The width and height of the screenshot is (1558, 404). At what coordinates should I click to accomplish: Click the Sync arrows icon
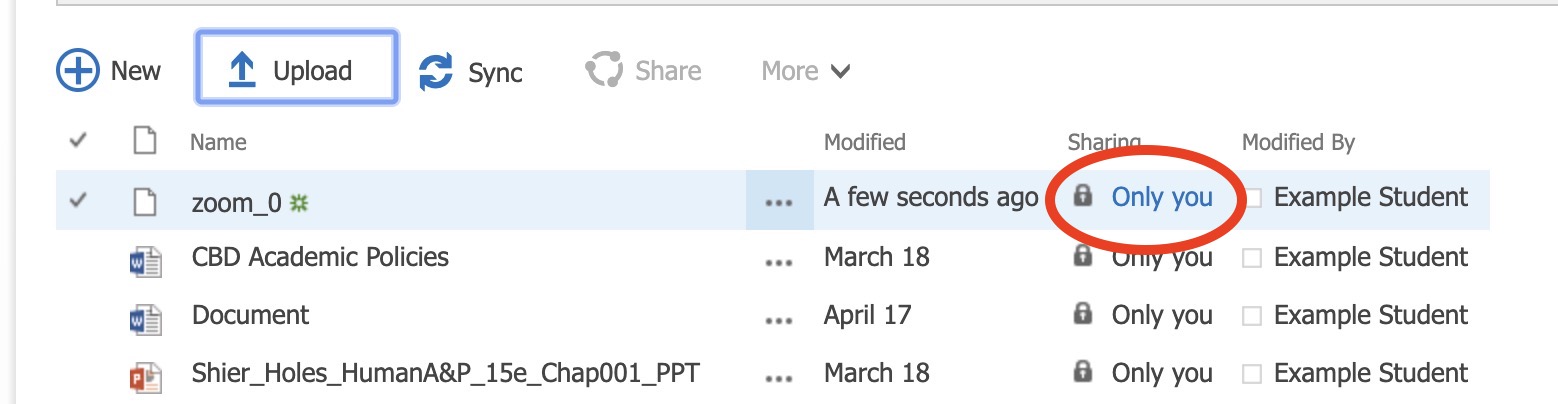tap(435, 72)
